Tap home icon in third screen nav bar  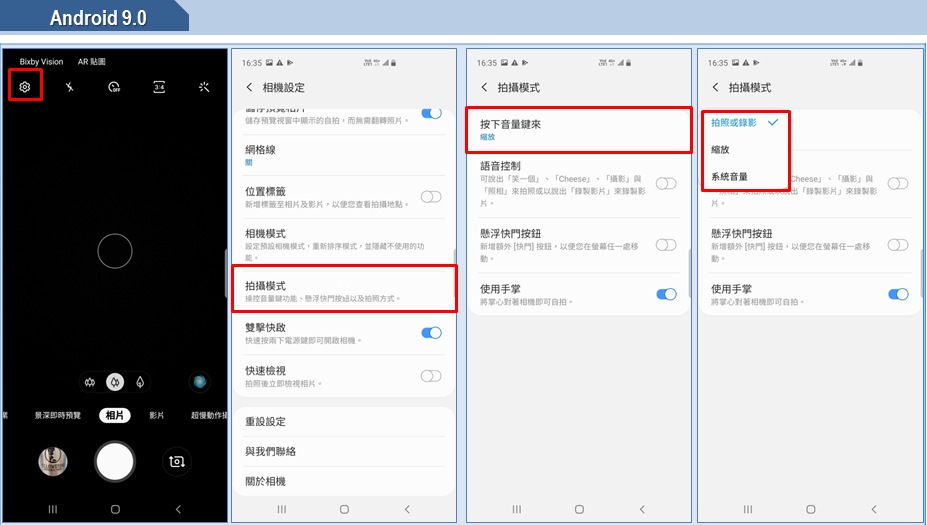[x=579, y=509]
